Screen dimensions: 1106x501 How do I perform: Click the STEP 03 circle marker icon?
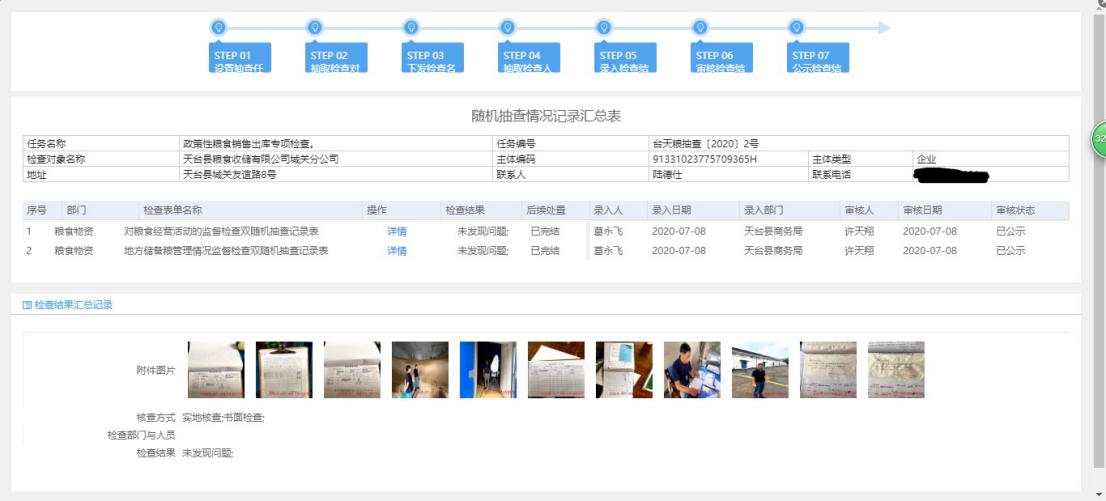[x=411, y=28]
